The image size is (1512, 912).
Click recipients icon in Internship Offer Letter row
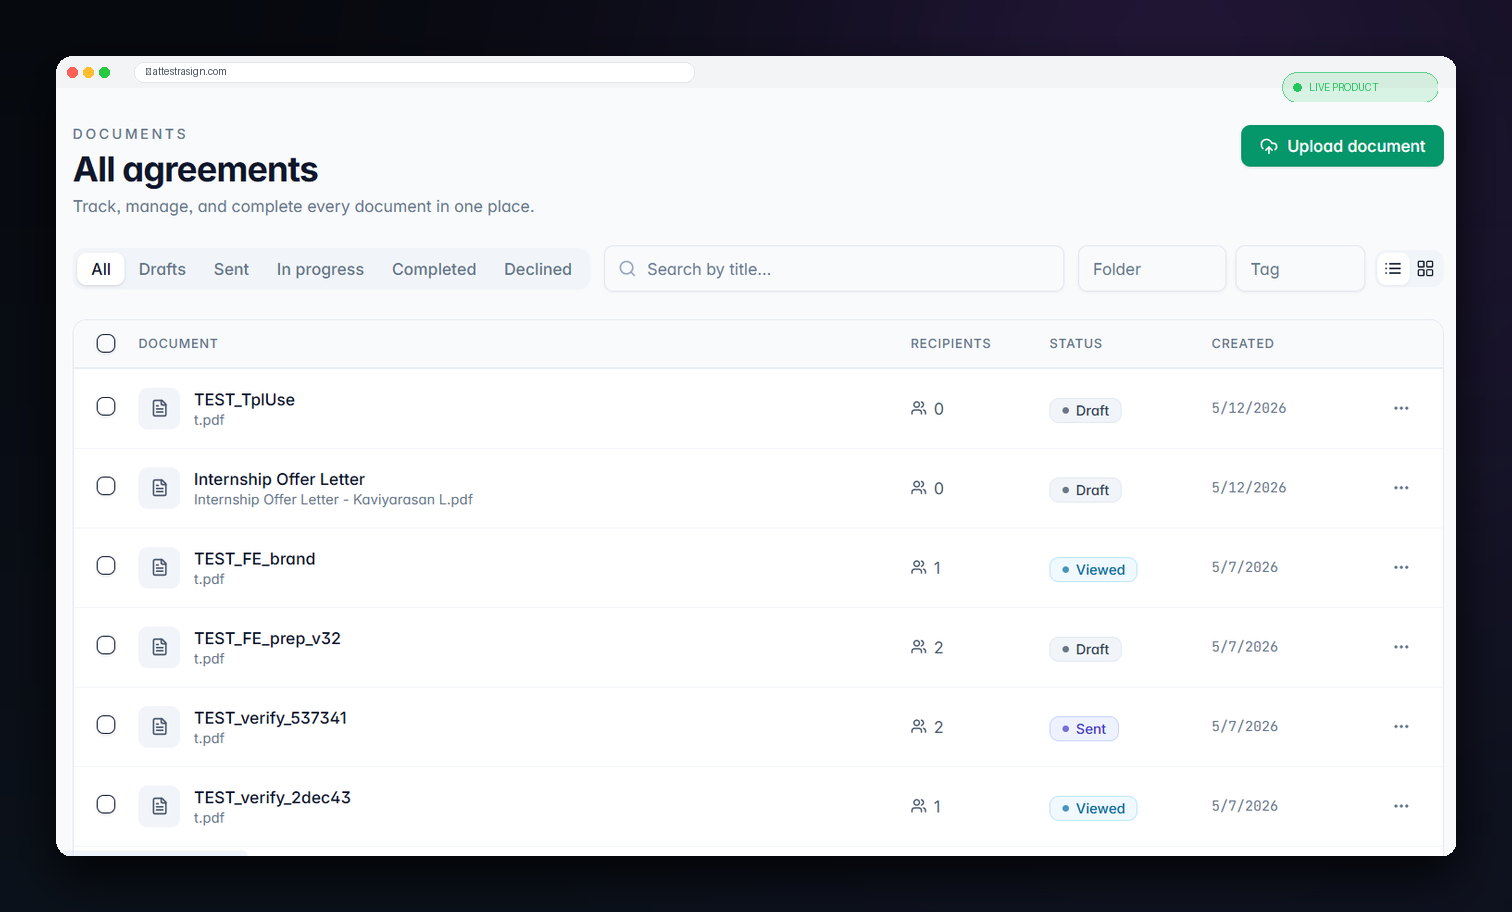(918, 488)
